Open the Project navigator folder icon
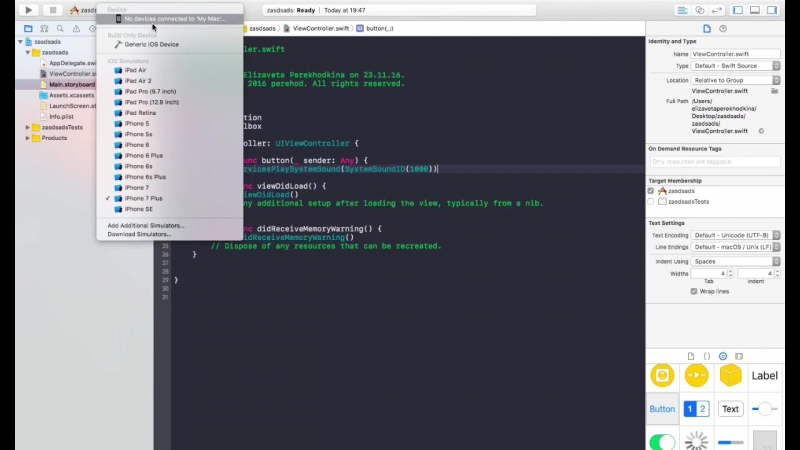Viewport: 800px width, 450px height. (28, 29)
